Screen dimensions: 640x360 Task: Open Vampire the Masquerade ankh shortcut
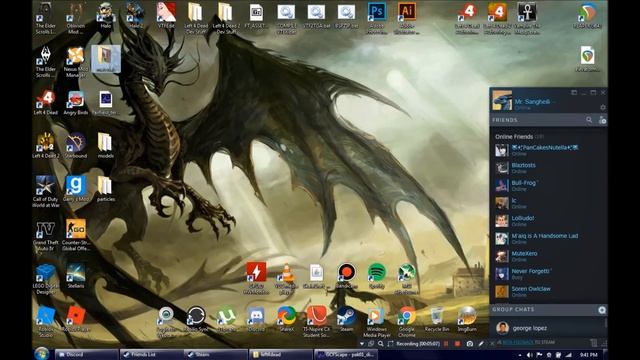pos(527,18)
